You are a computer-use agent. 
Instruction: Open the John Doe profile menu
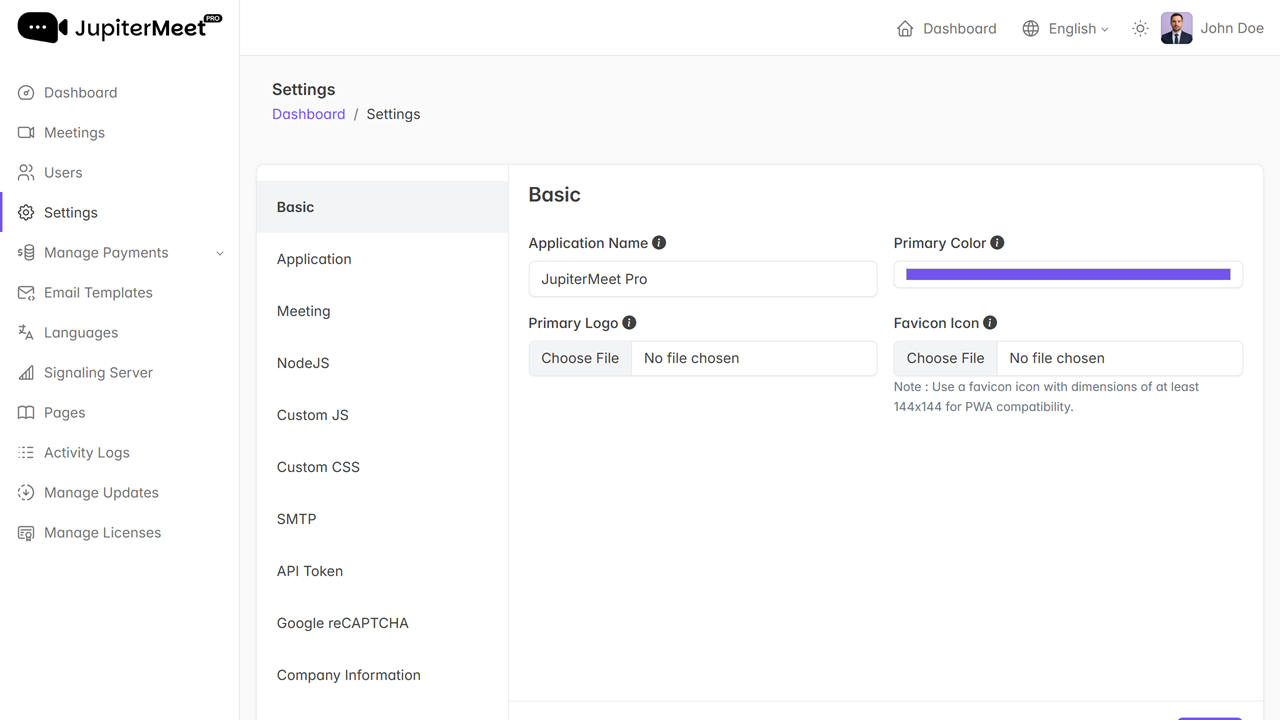(x=1212, y=29)
